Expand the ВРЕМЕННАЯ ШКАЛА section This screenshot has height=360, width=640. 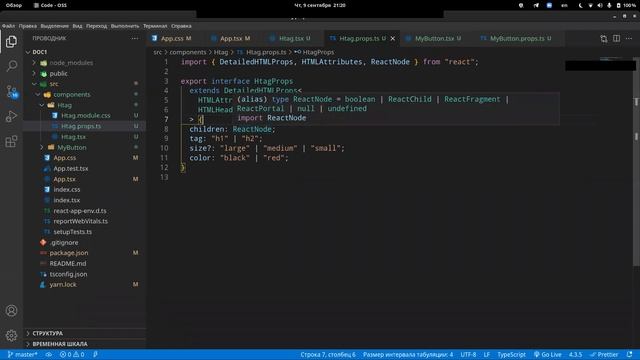[x=60, y=344]
